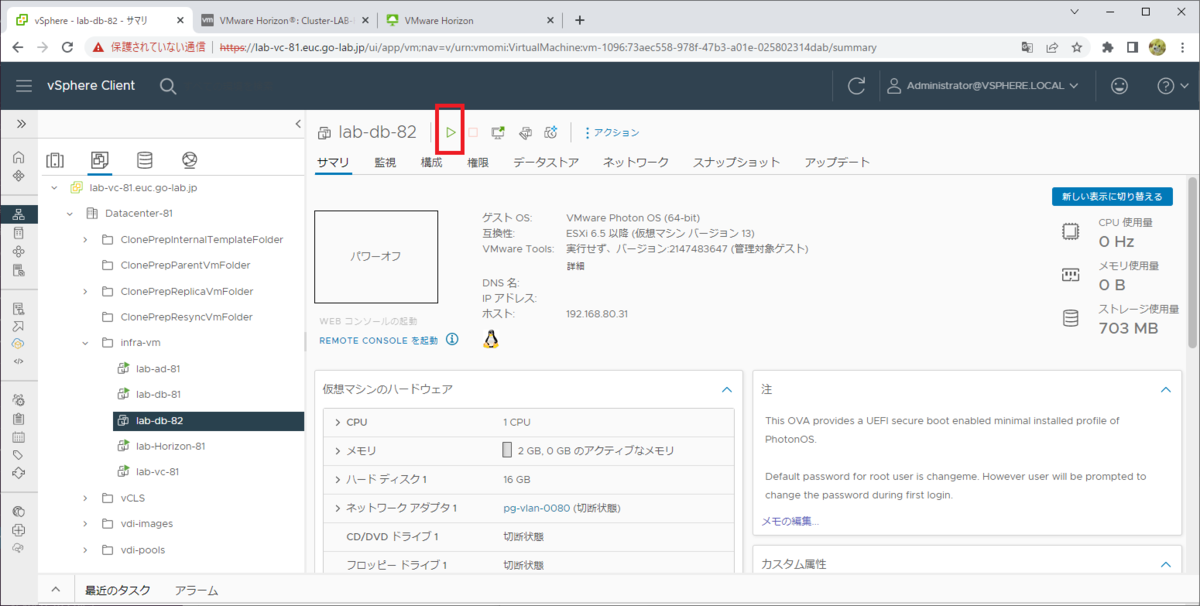Take a snapshot using the toolbar icon

[x=550, y=132]
